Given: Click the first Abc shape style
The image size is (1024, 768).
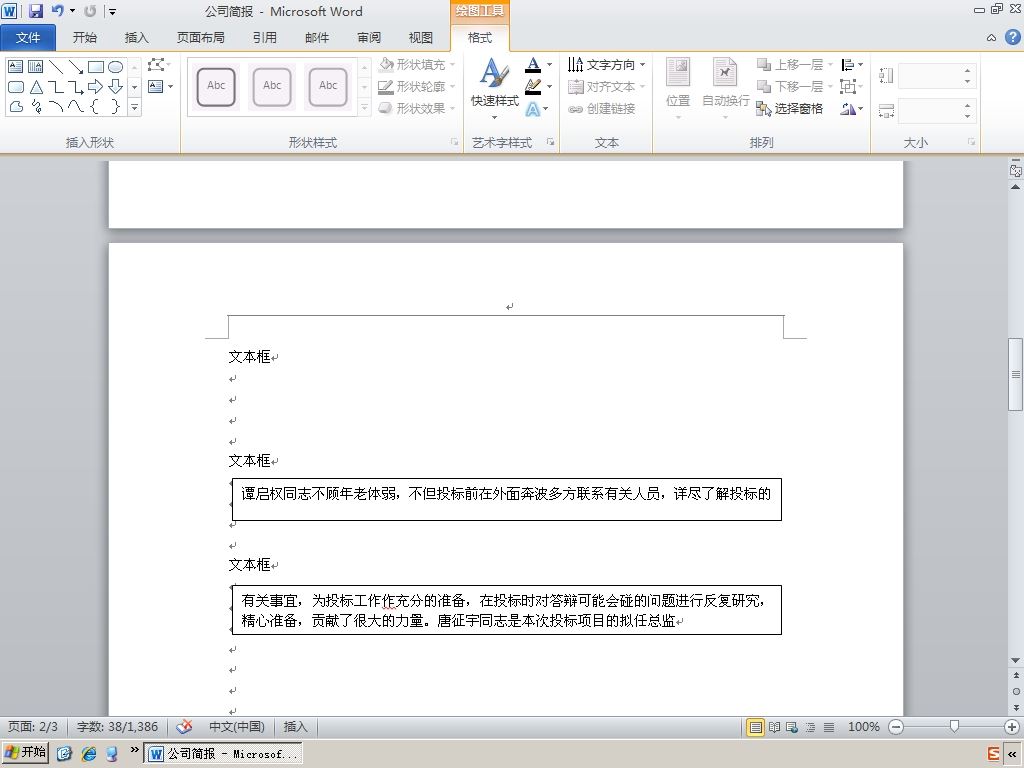Looking at the screenshot, I should 216,86.
